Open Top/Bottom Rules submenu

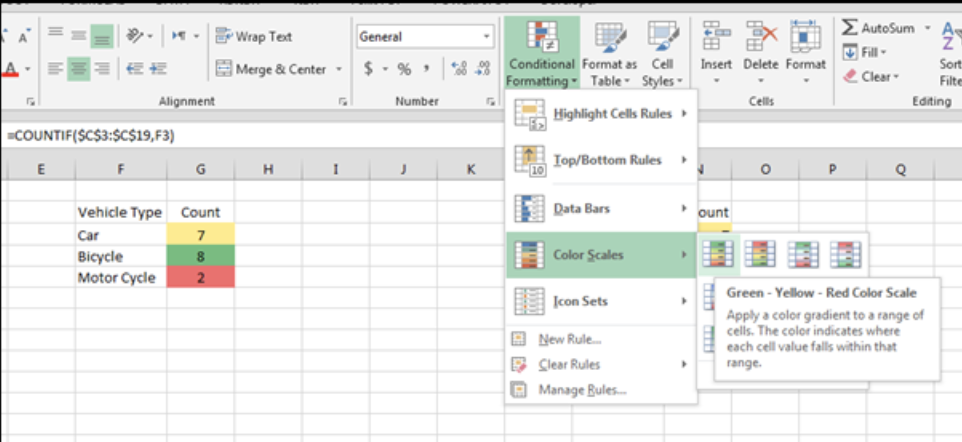(601, 160)
